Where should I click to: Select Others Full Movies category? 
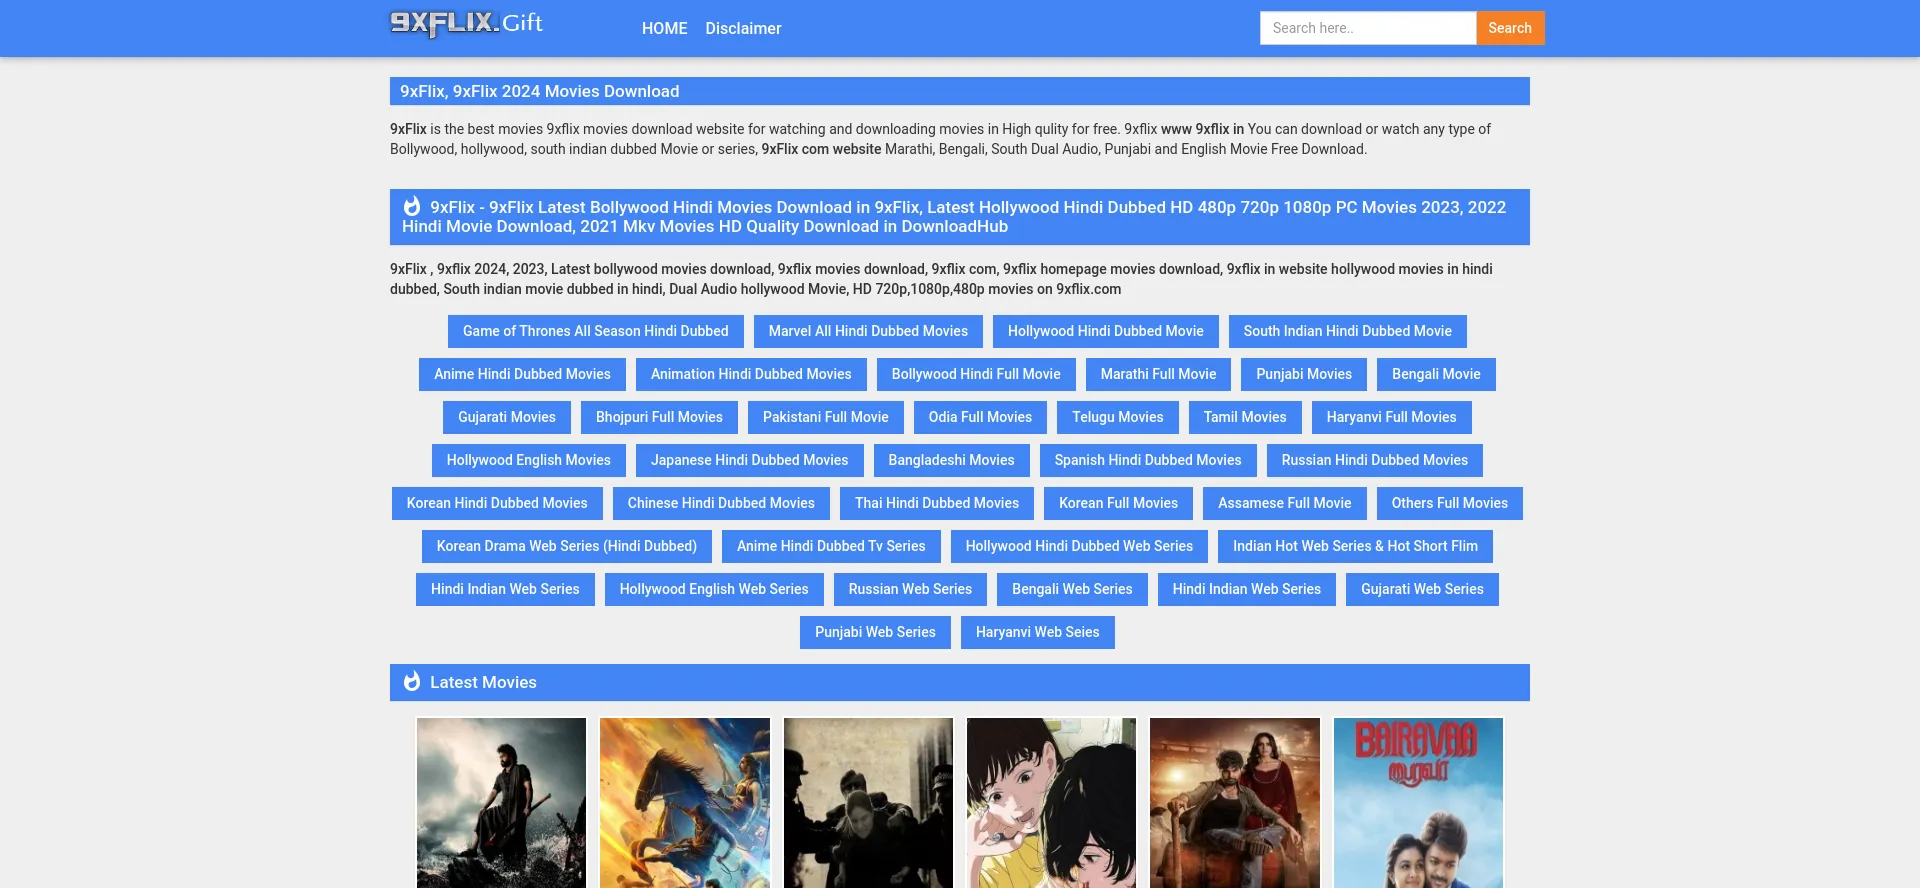1450,503
